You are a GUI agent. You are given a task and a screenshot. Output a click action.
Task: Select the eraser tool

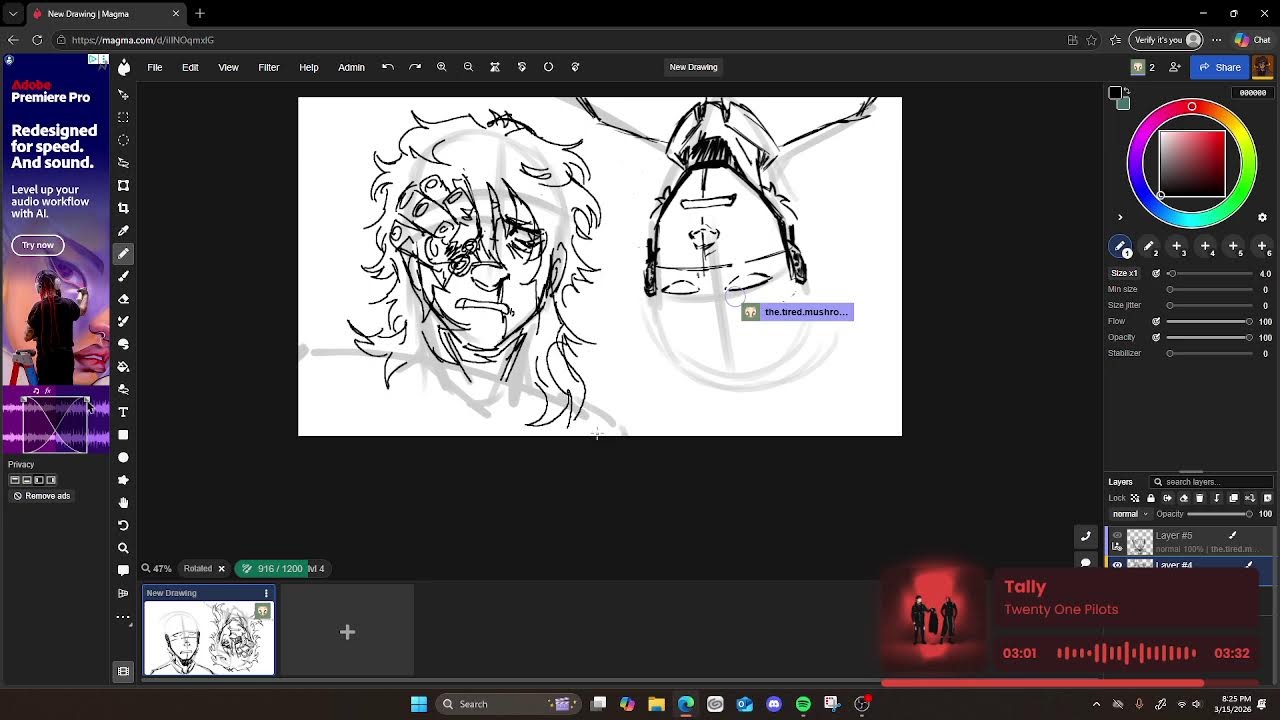click(123, 299)
